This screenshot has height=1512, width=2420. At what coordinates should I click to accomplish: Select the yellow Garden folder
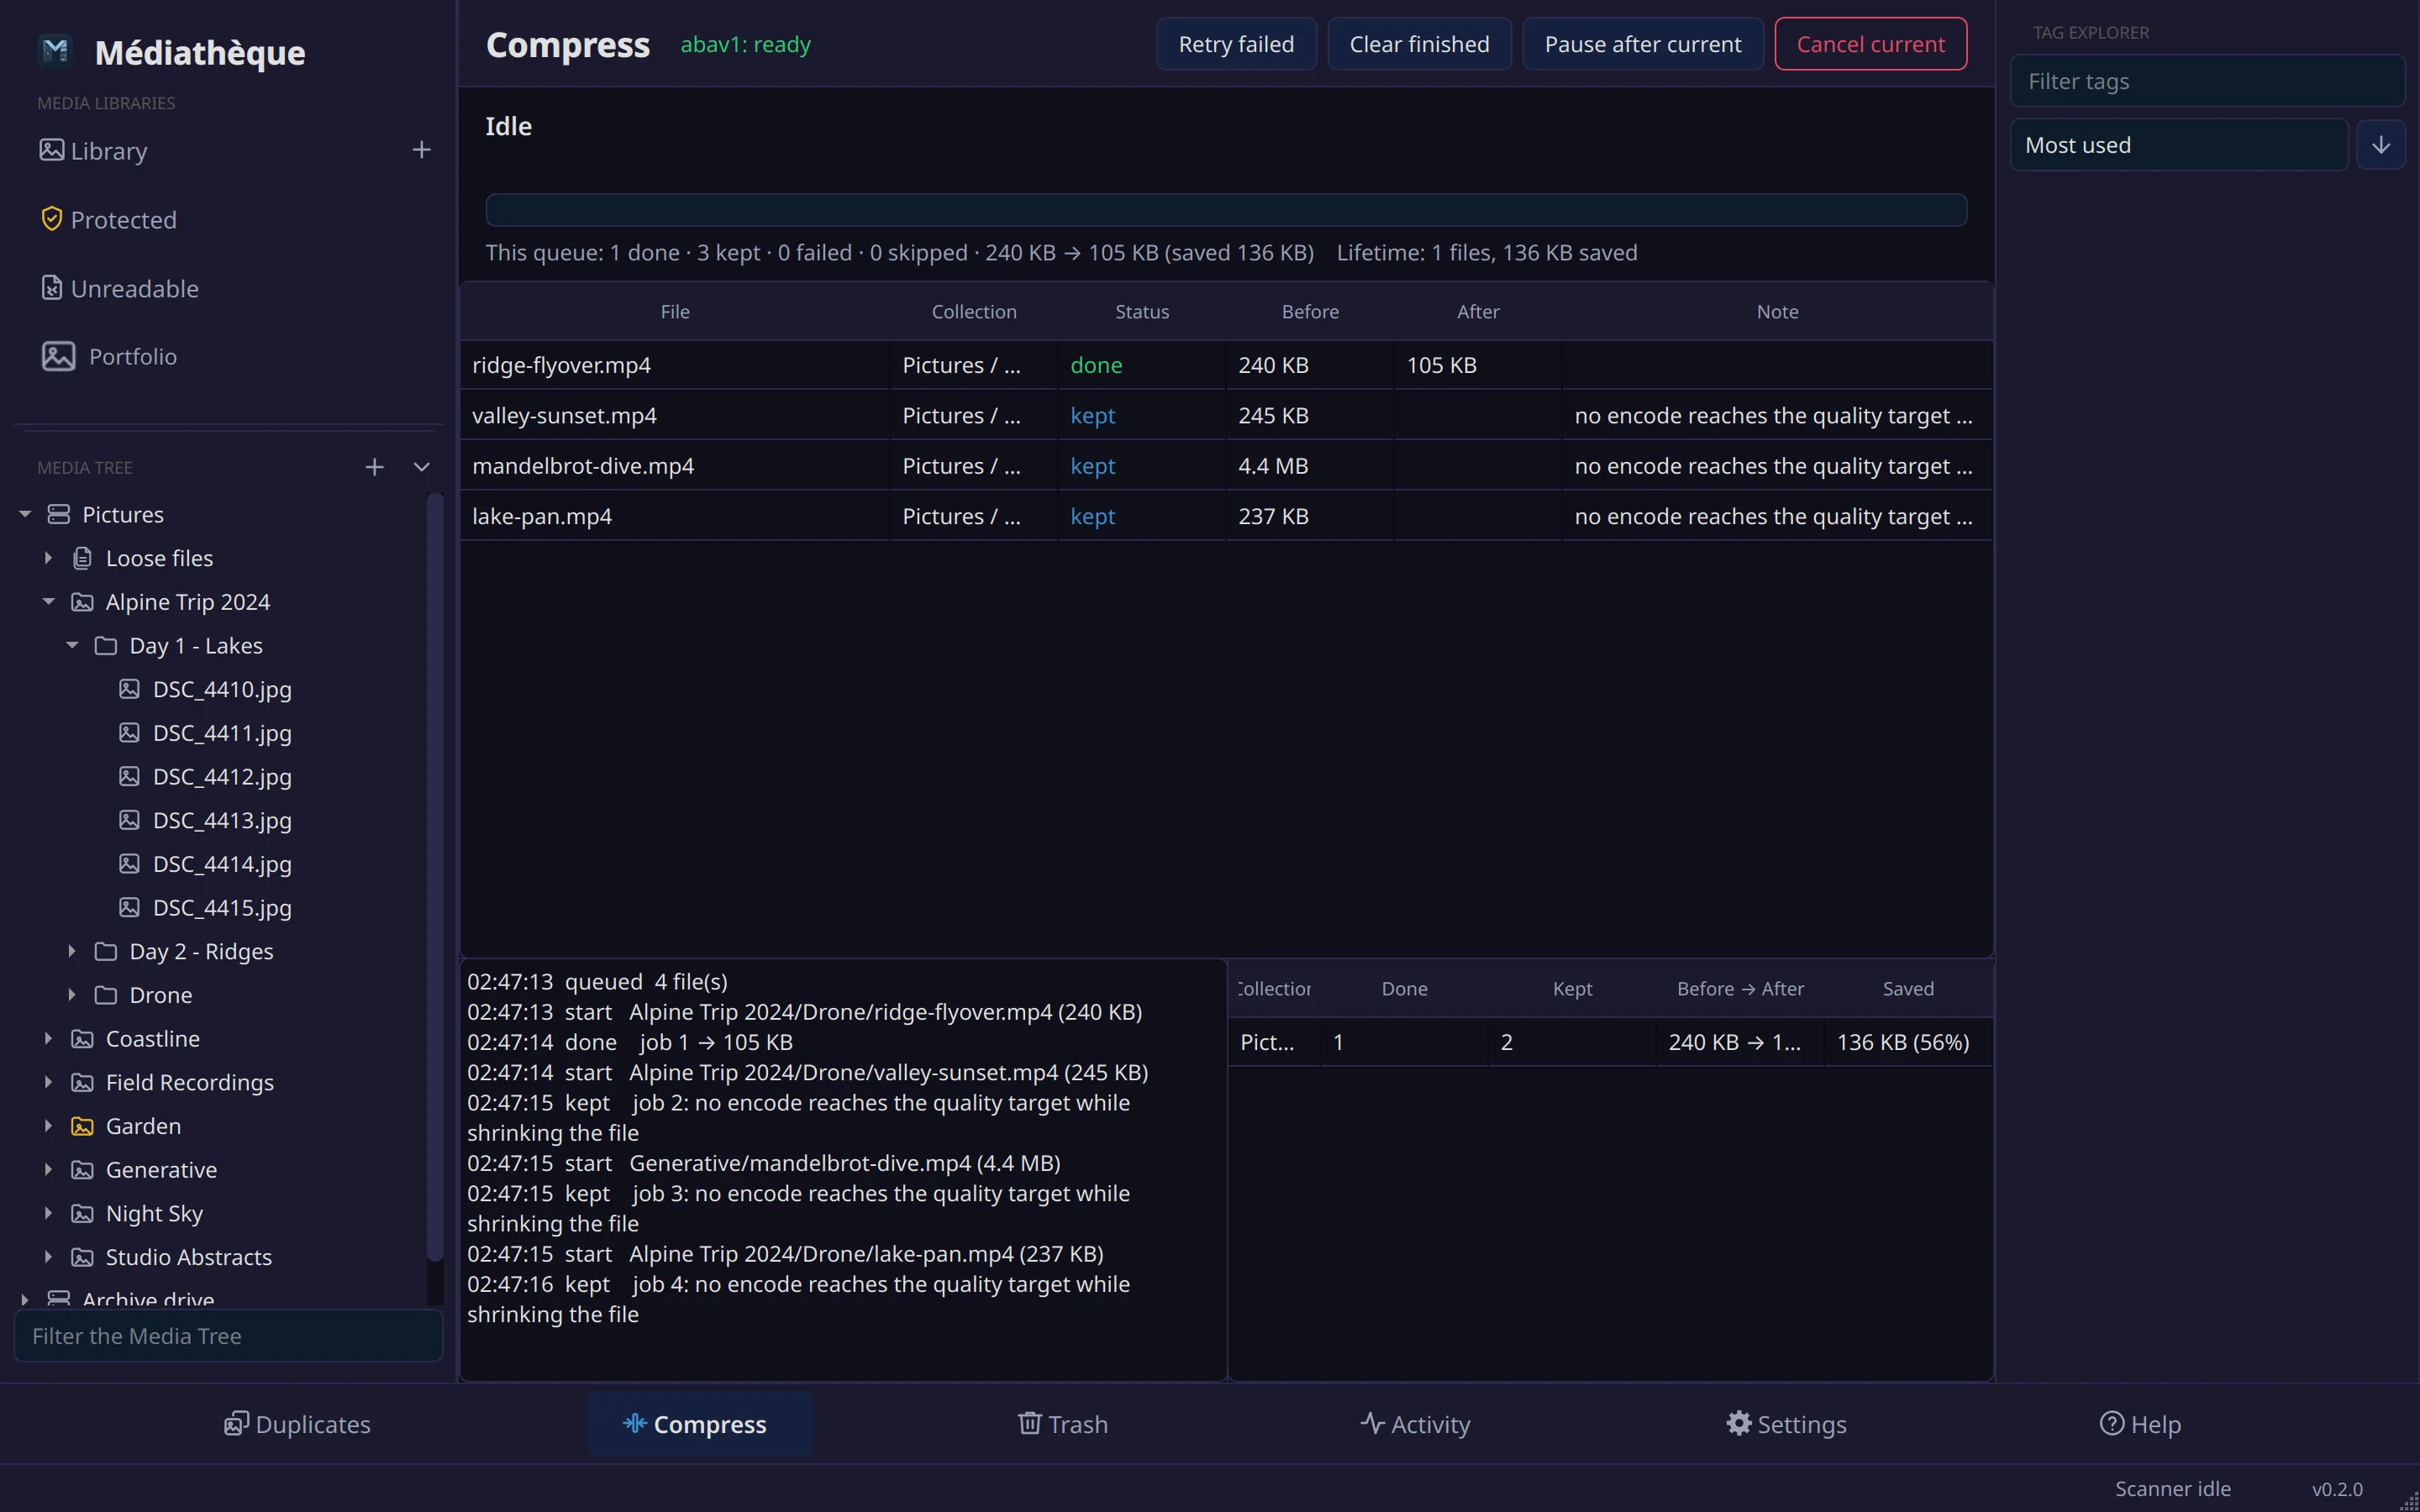[126, 1126]
